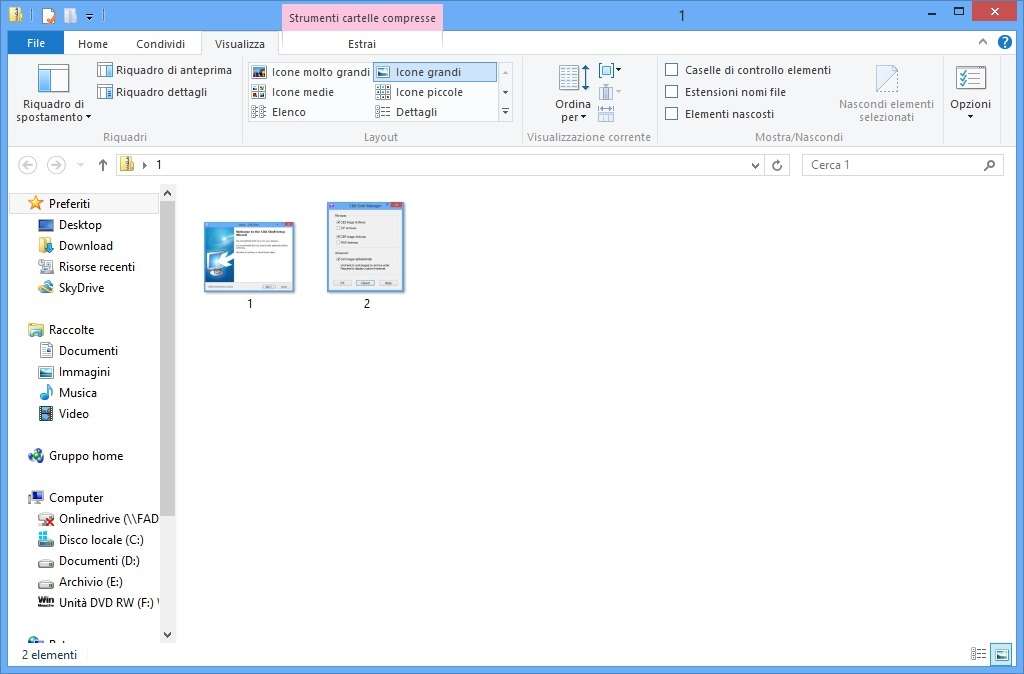The image size is (1024, 674).
Task: Toggle the Riquadro di anteprima button
Action: [164, 70]
